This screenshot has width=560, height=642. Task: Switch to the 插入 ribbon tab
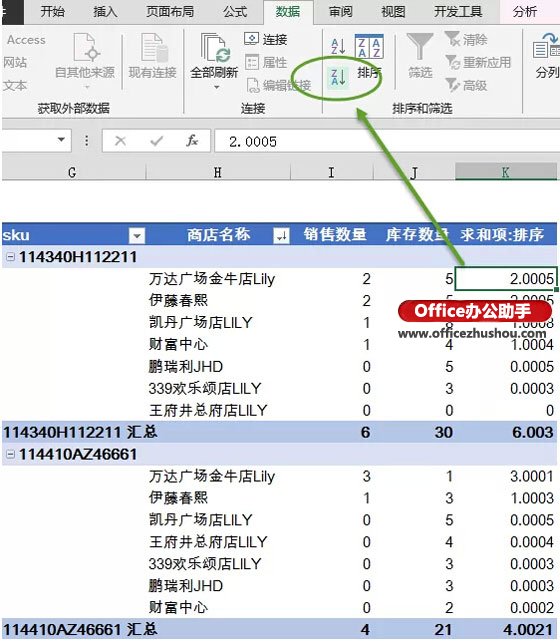(105, 11)
